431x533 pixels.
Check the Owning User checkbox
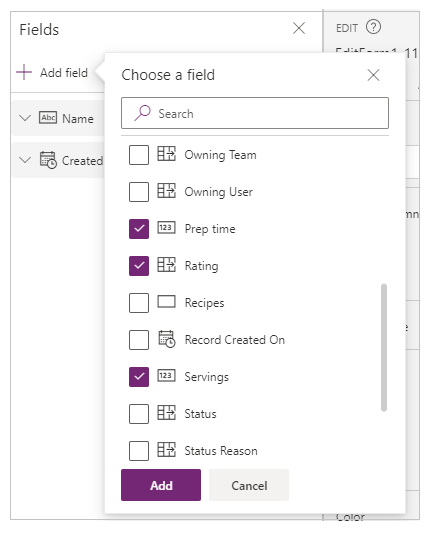[139, 192]
